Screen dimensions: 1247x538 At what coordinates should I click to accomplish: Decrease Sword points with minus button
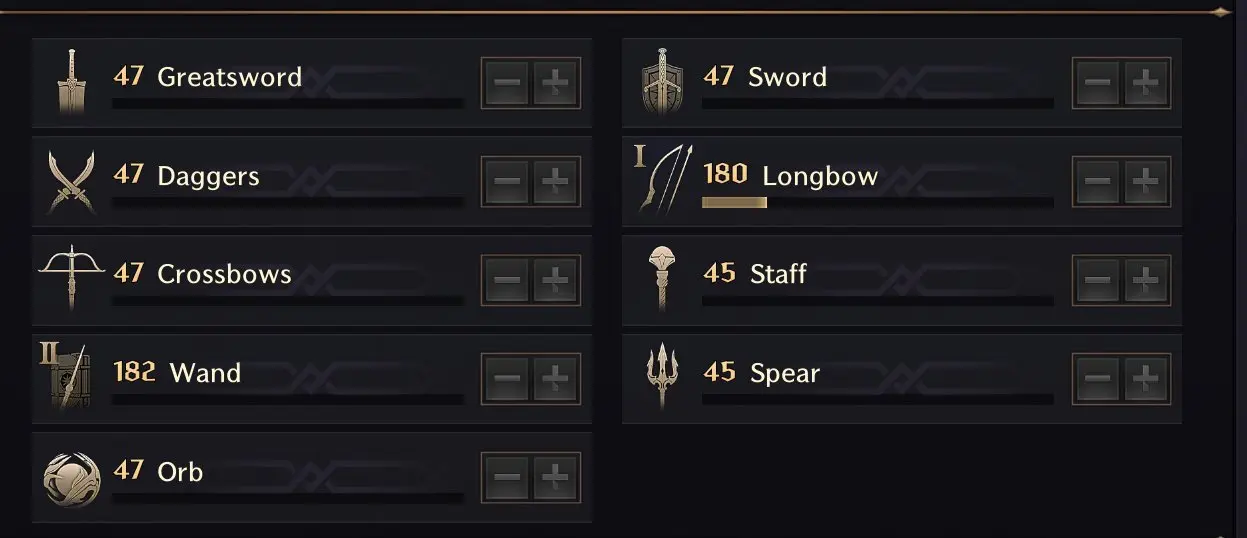tap(1097, 82)
